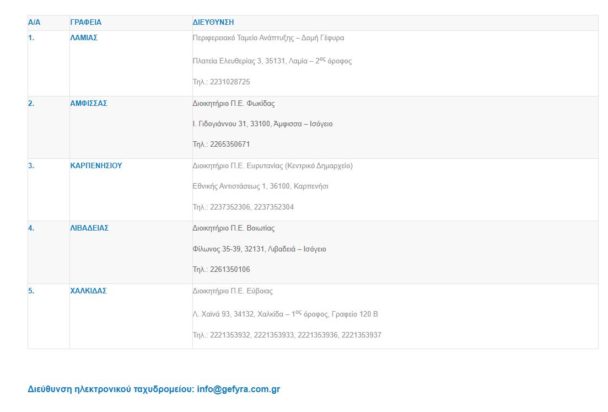Click the Karpenisi phone numbers line
Viewport: 608px width, 412px height.
243,207
